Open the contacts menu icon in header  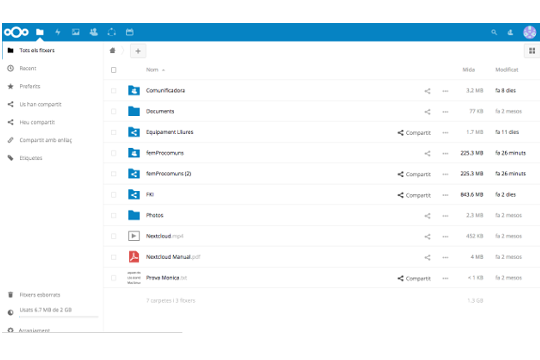tap(510, 32)
